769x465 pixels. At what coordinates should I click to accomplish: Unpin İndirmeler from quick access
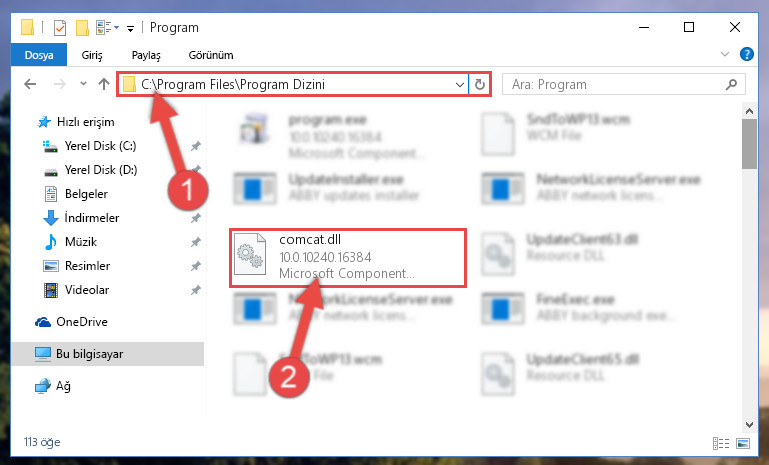coord(196,218)
